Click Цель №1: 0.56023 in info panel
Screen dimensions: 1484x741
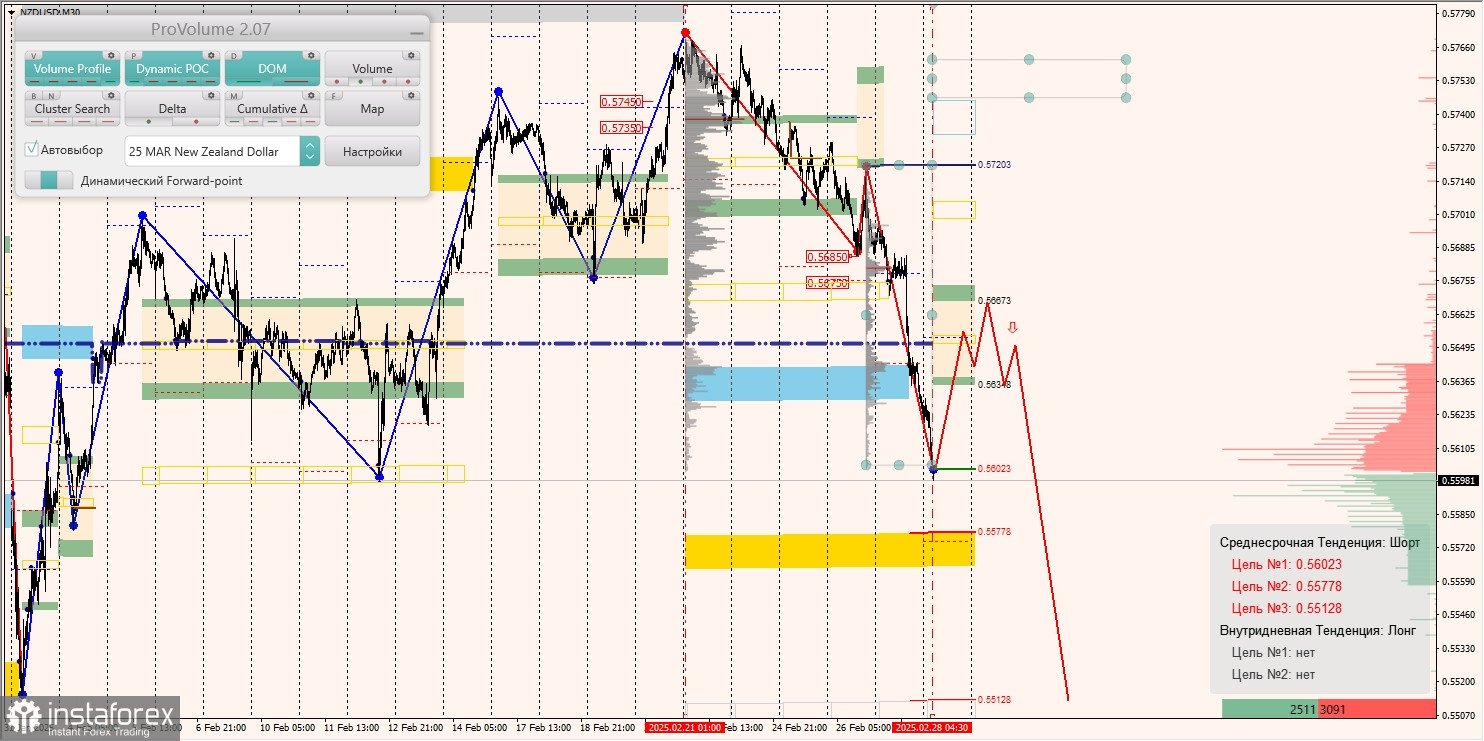click(1285, 564)
